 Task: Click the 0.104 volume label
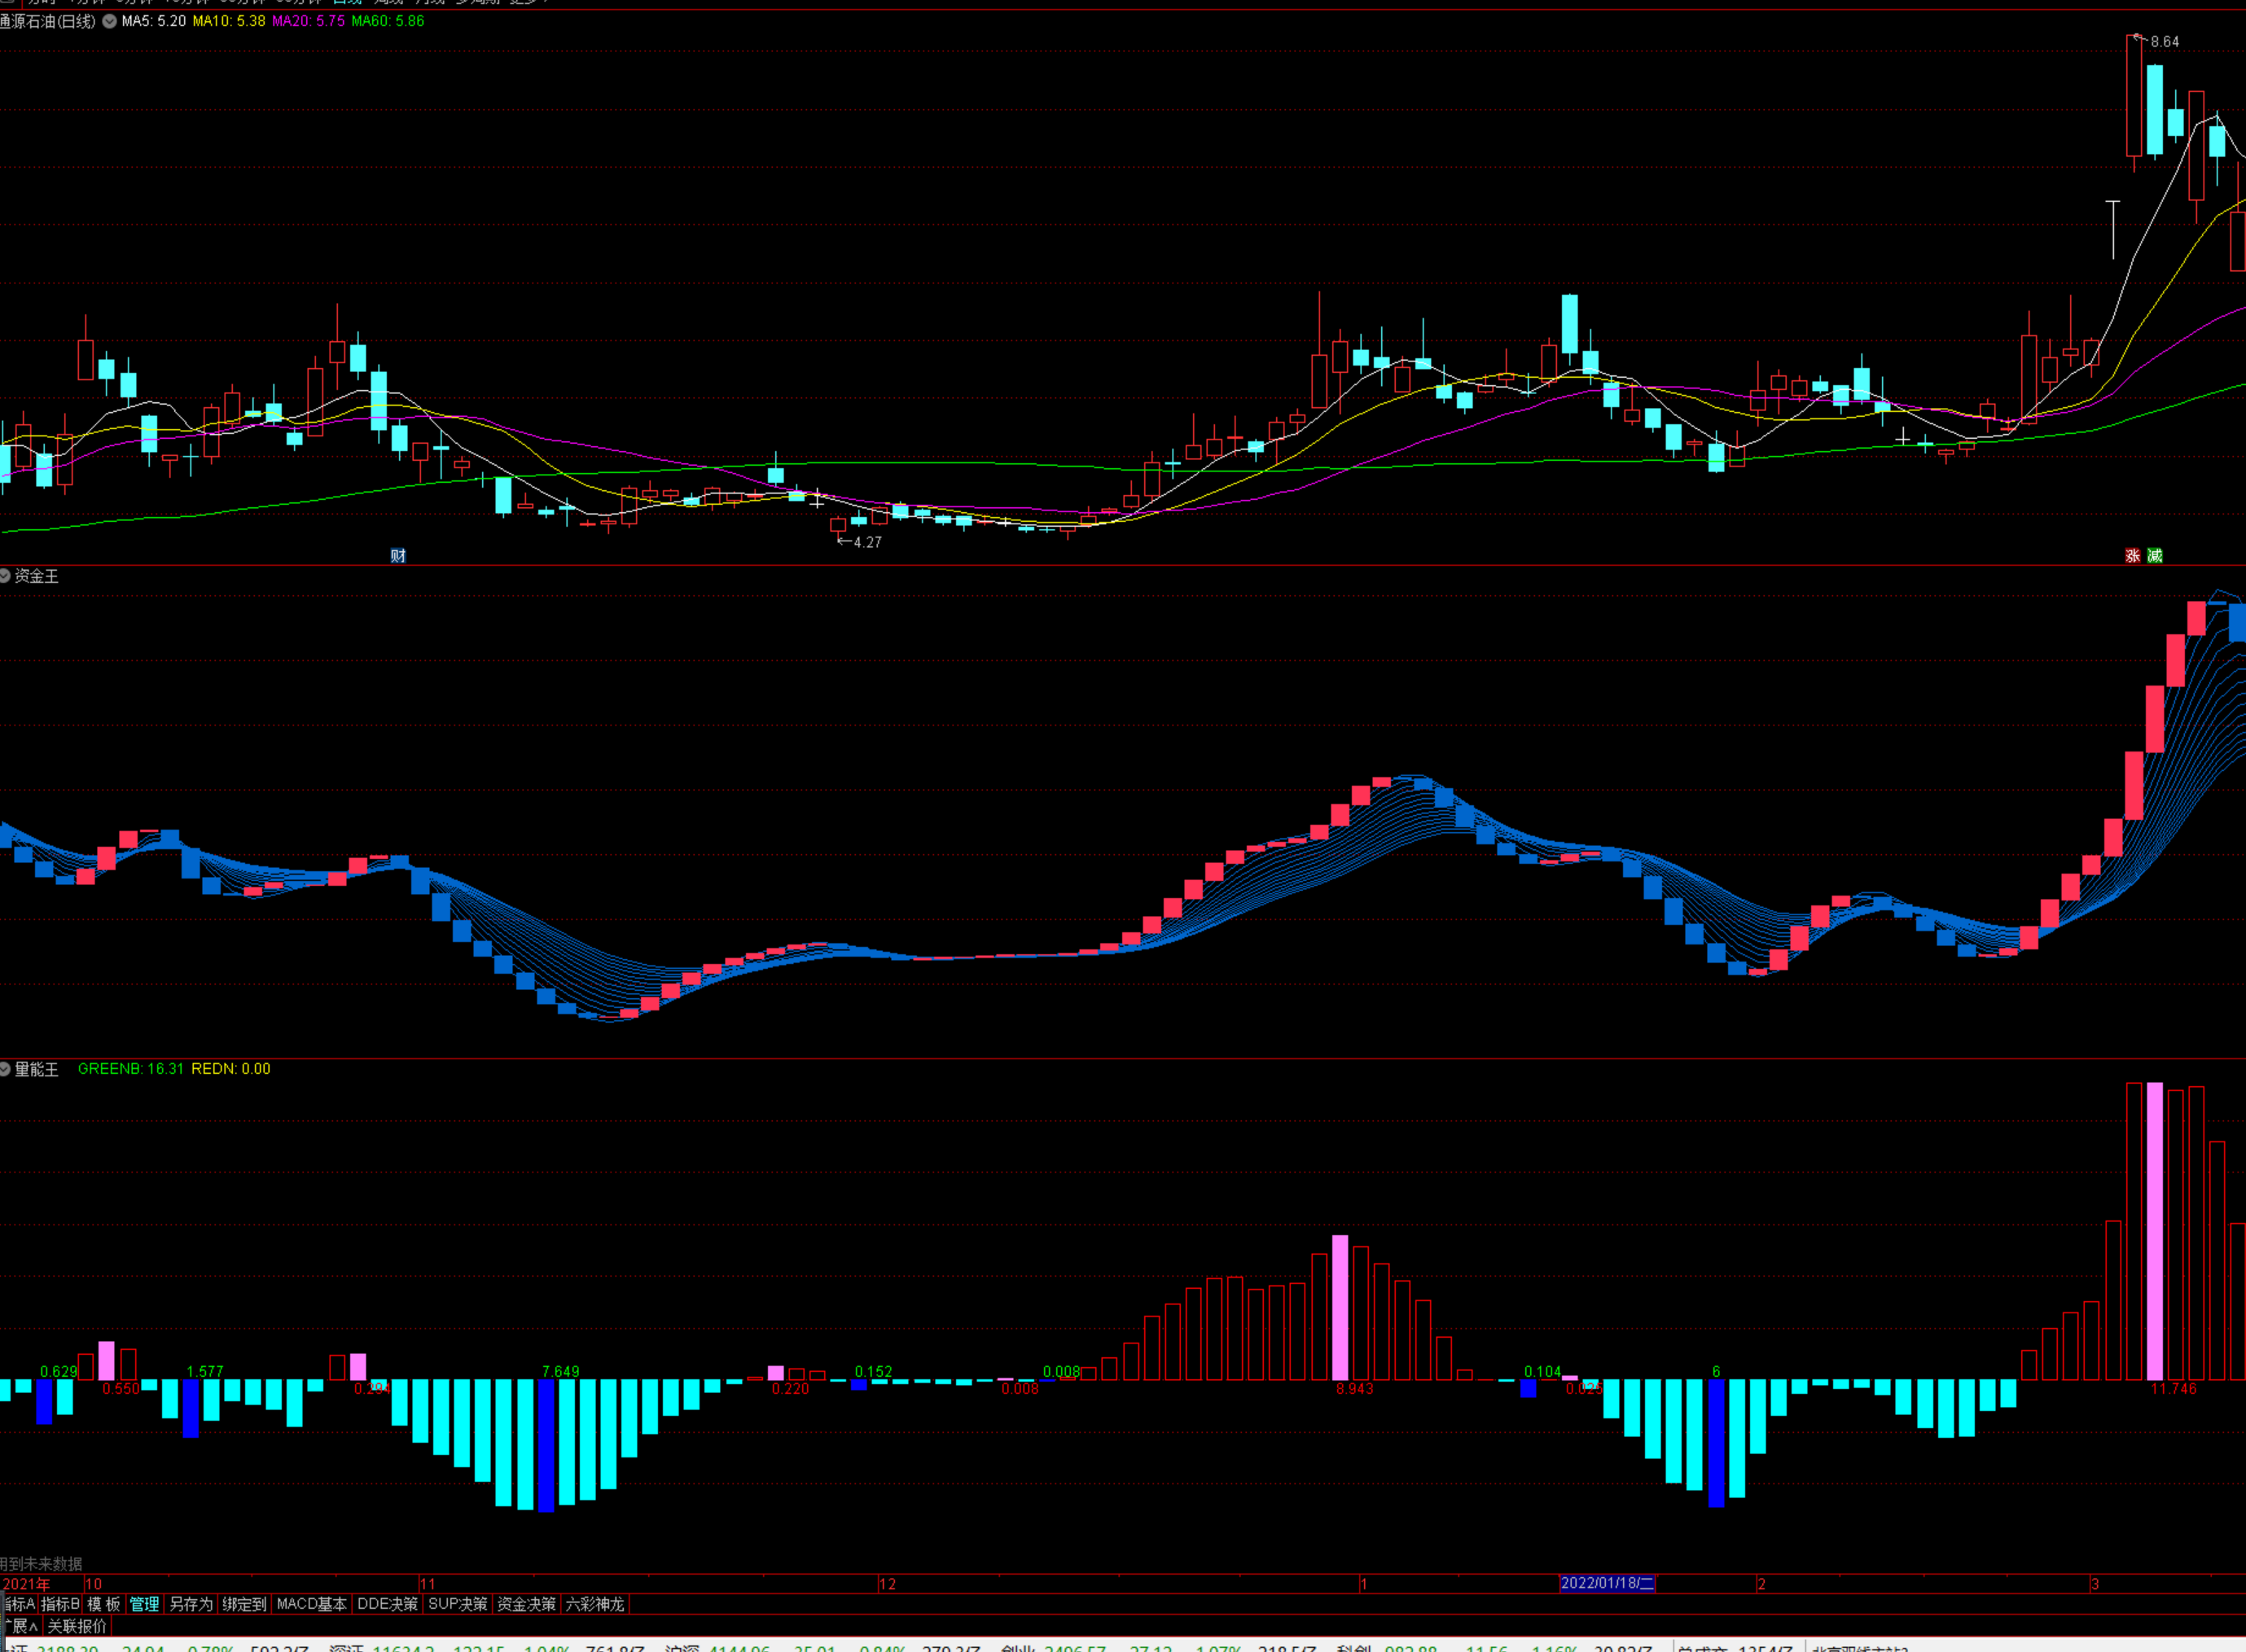[x=1542, y=1372]
